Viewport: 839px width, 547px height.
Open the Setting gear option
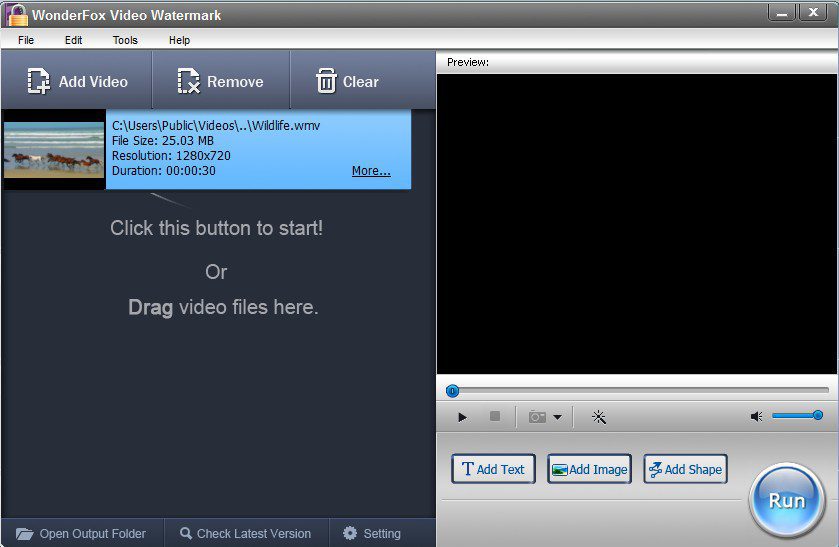point(372,534)
